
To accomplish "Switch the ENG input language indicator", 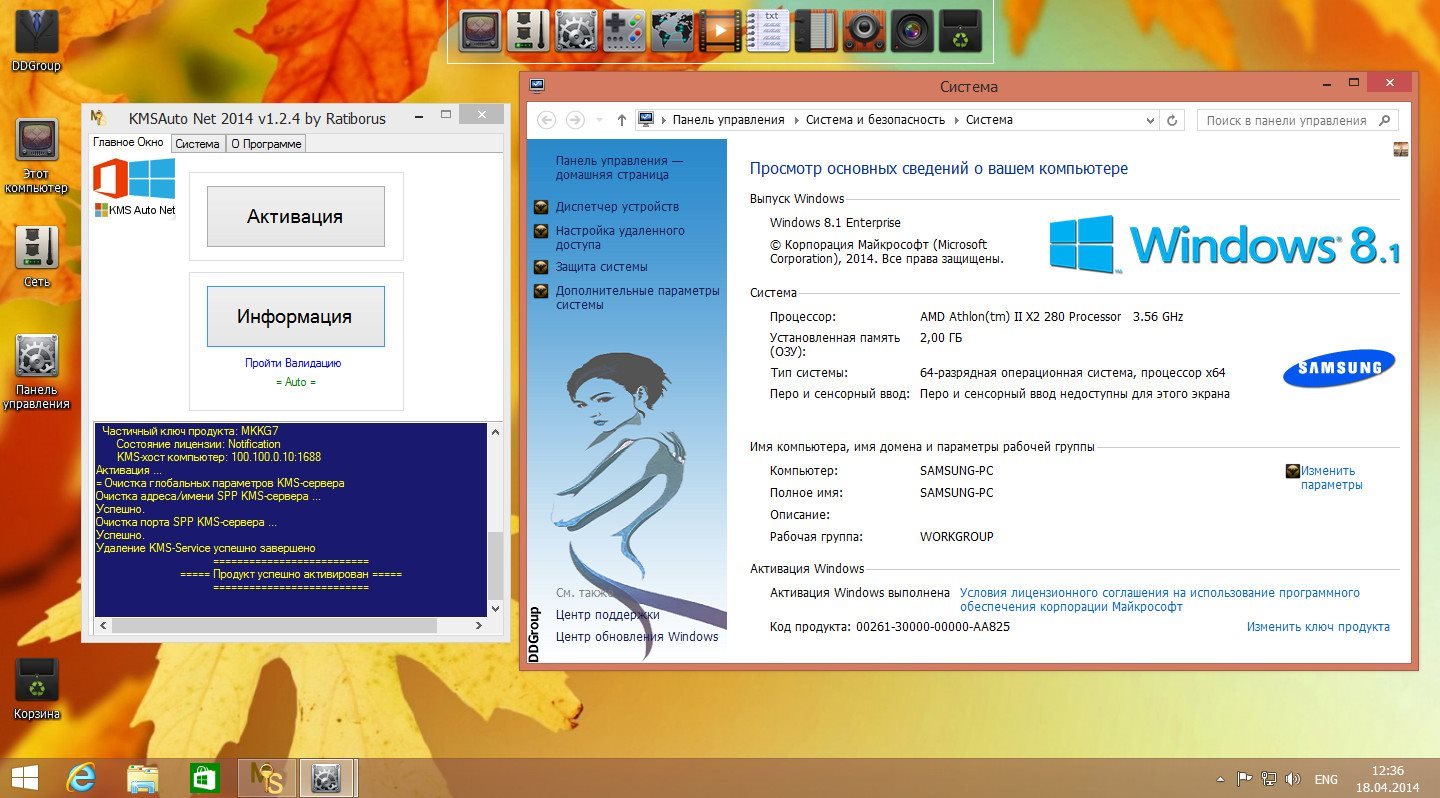I will click(x=1326, y=779).
